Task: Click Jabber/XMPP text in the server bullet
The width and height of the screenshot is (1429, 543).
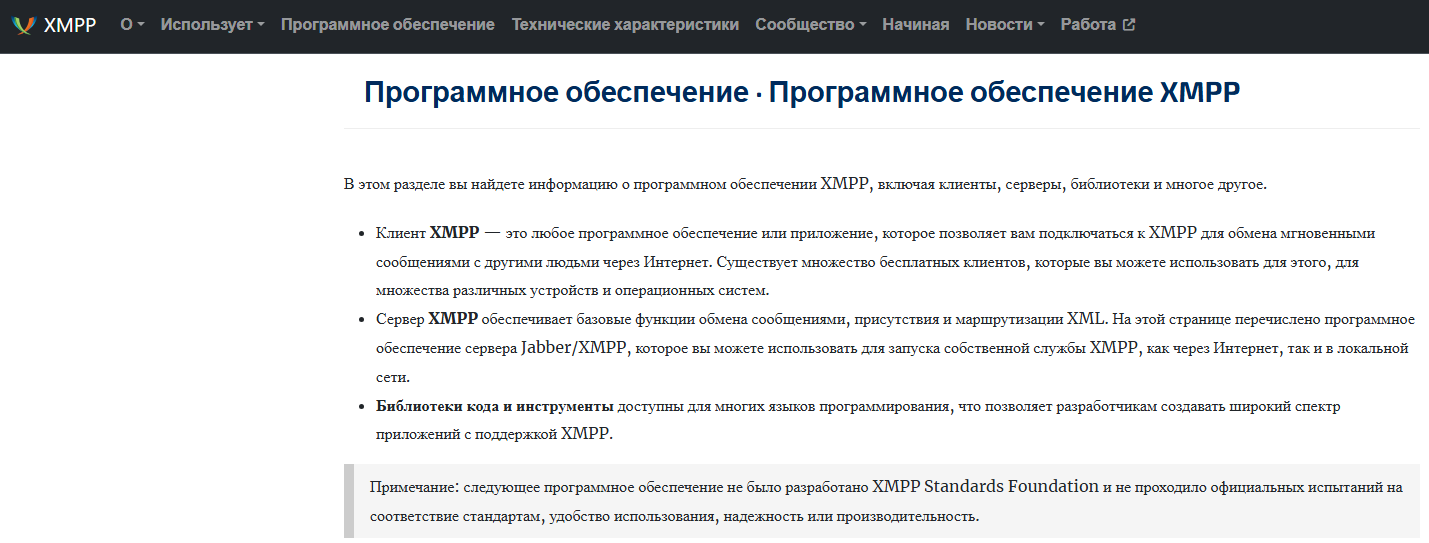Action: point(575,349)
